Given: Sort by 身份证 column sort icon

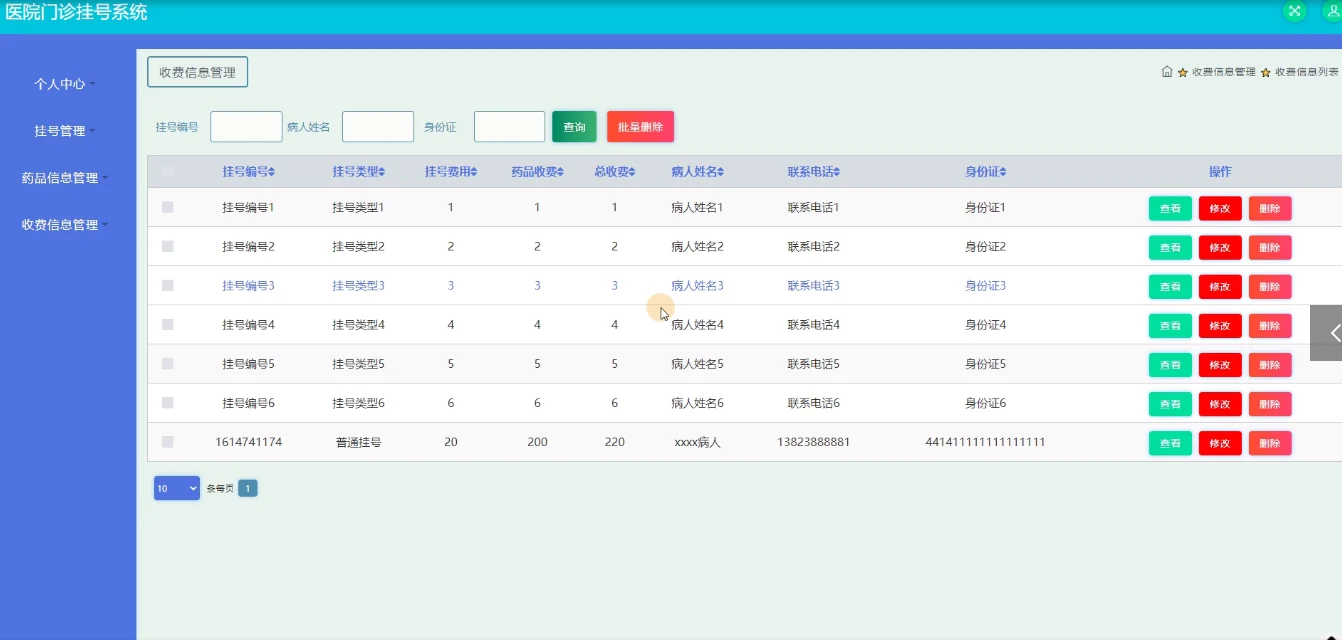Looking at the screenshot, I should pyautogui.click(x=1002, y=172).
